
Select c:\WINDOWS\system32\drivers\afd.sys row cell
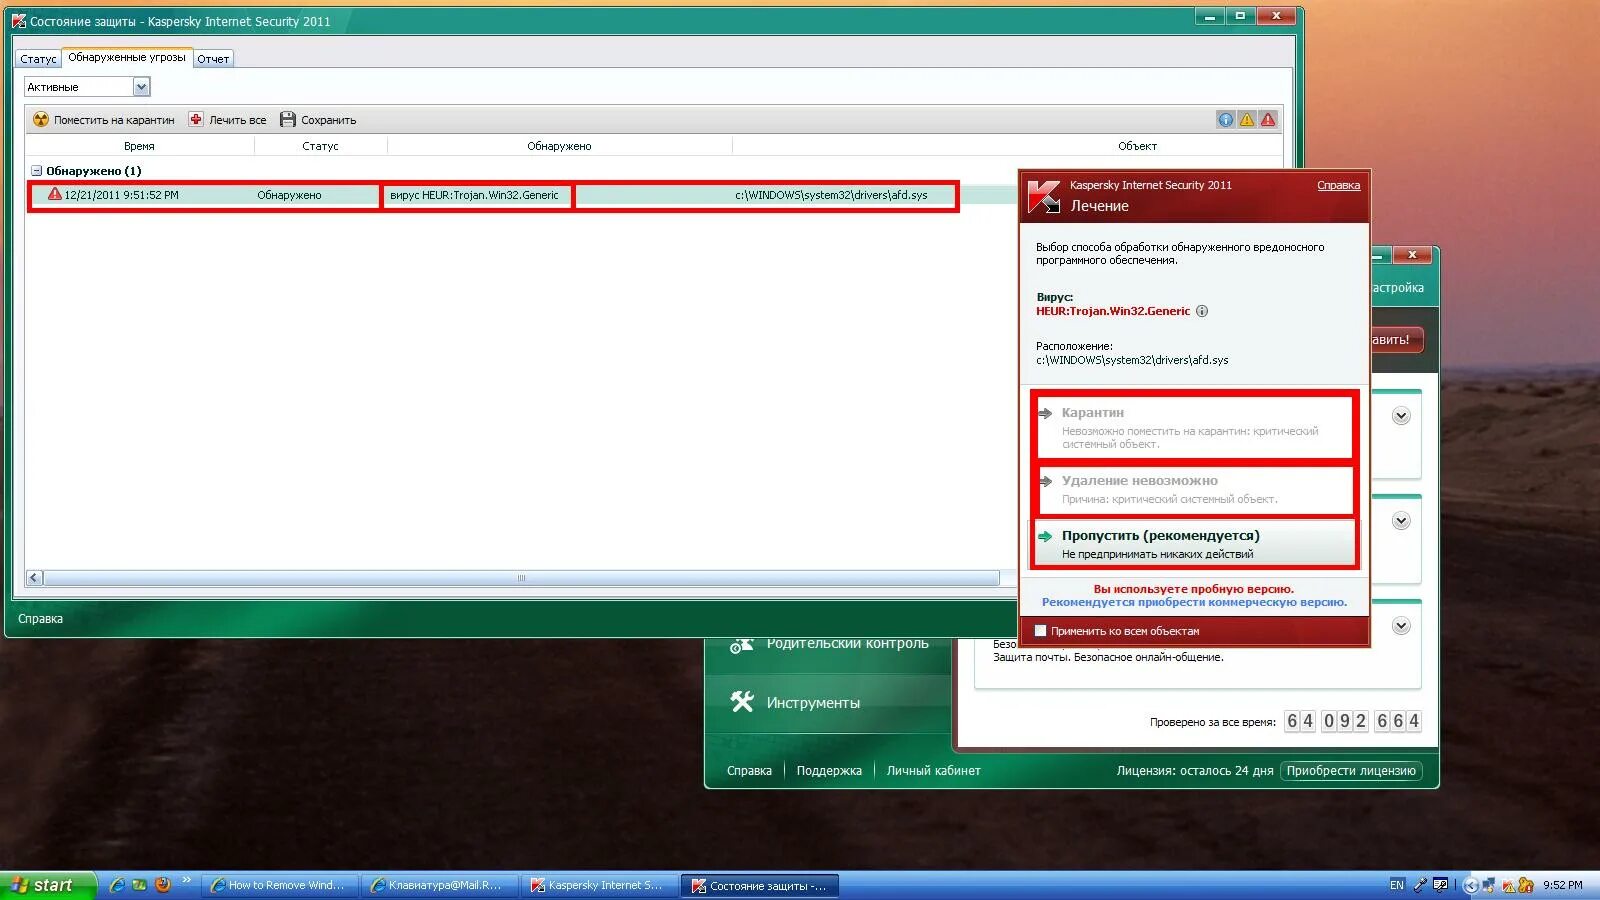(x=831, y=195)
